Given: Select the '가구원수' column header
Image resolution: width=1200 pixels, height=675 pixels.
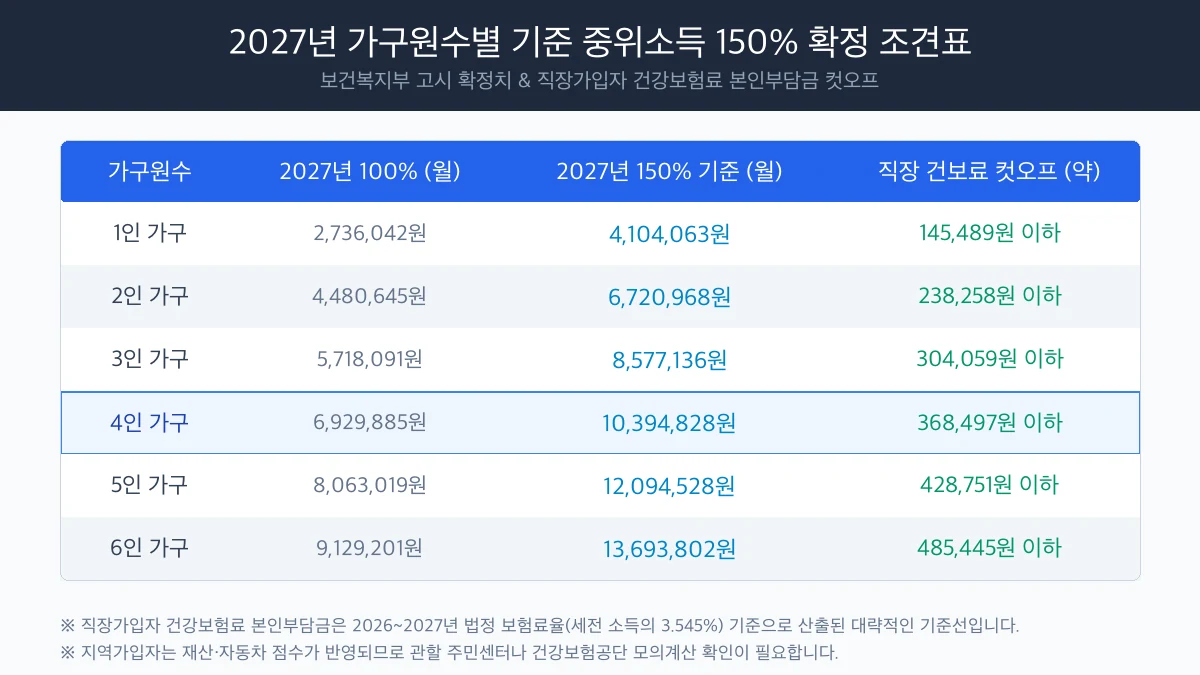Looking at the screenshot, I should [x=150, y=171].
